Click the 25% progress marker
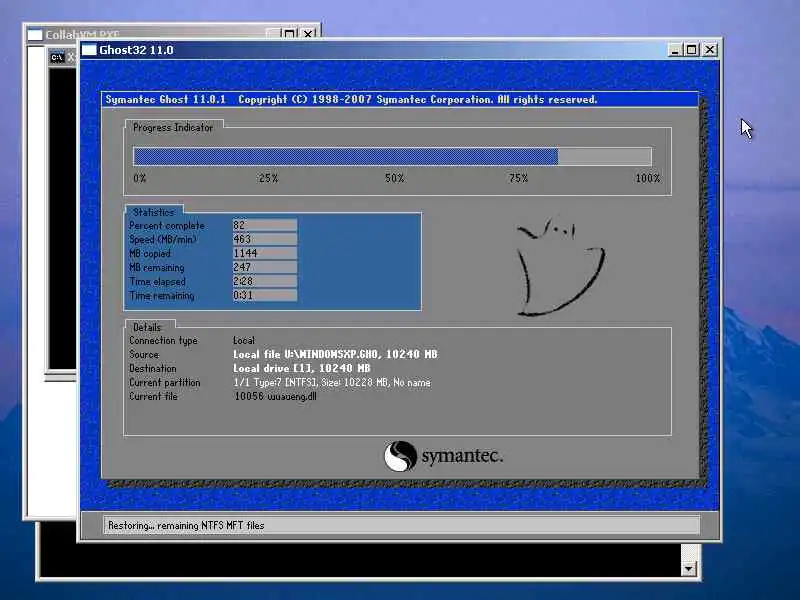 pyautogui.click(x=268, y=179)
